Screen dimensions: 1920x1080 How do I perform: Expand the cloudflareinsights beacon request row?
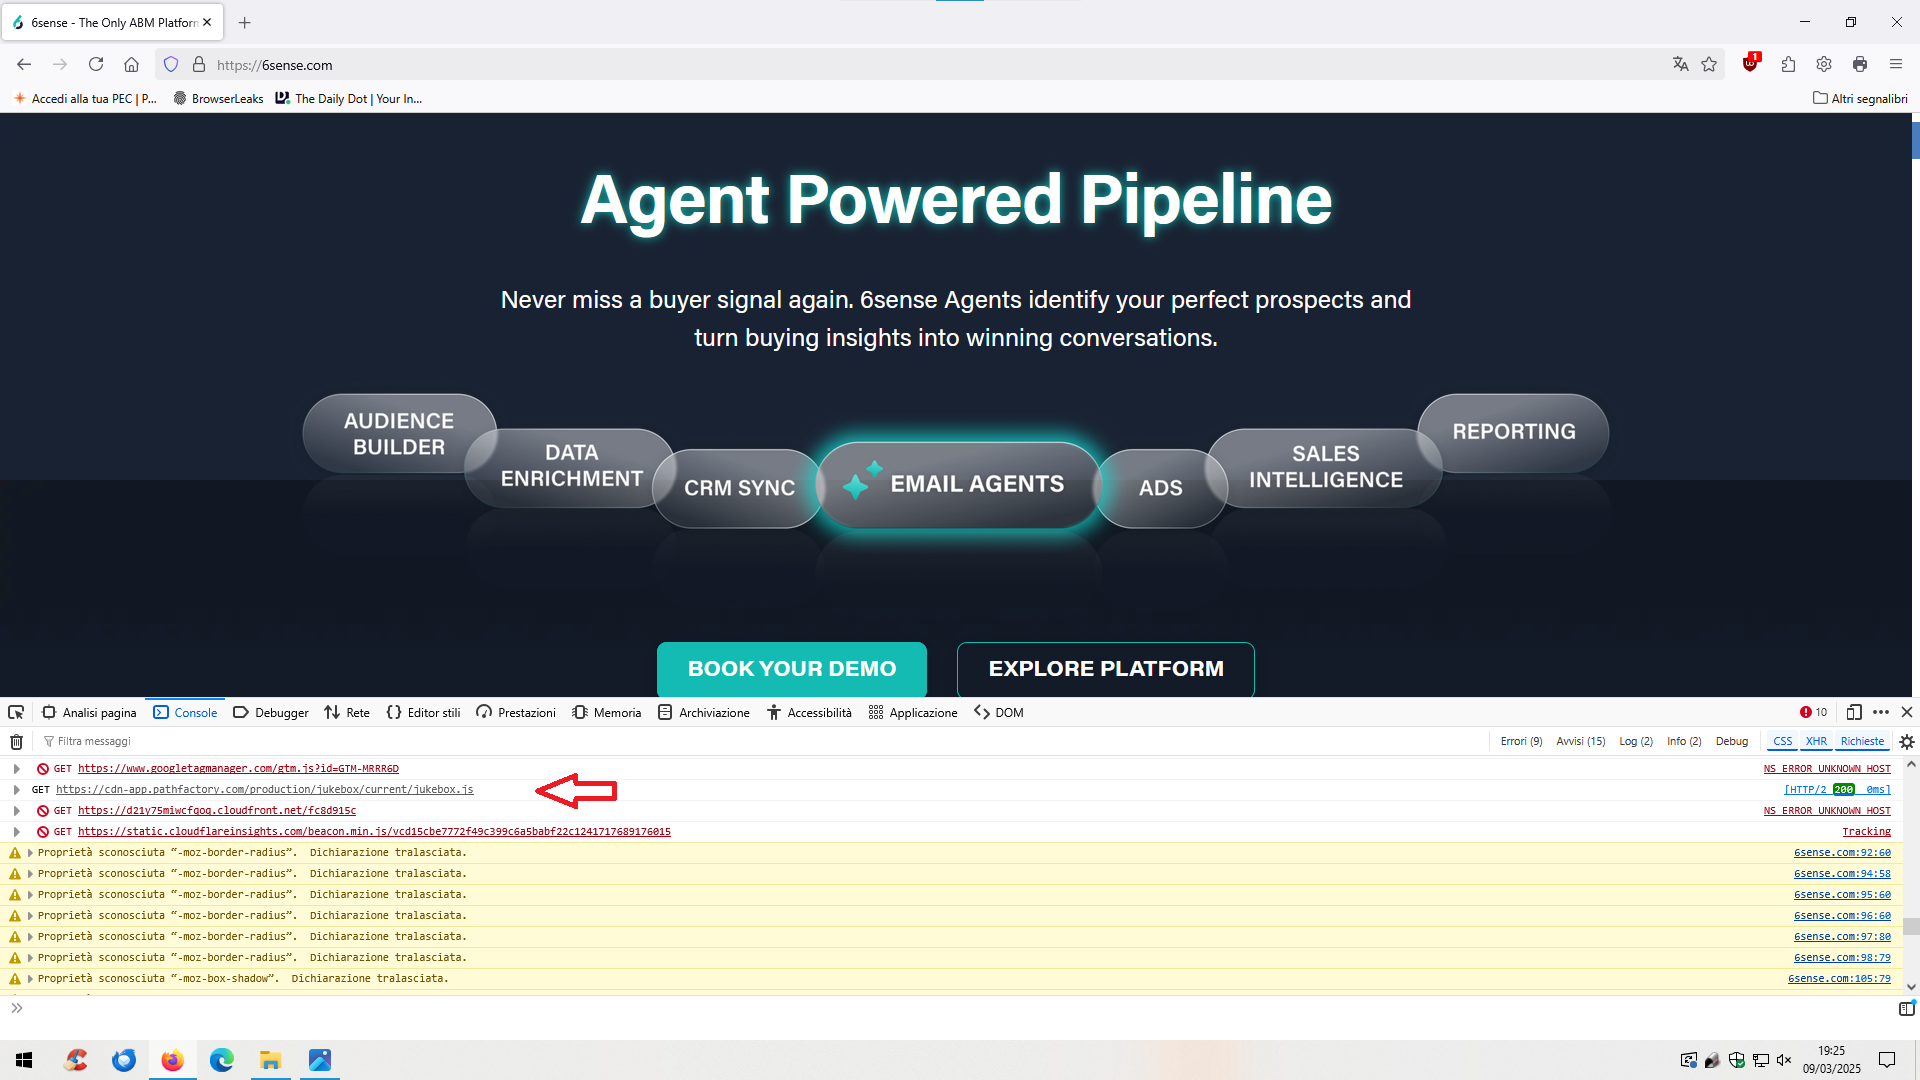[x=16, y=832]
